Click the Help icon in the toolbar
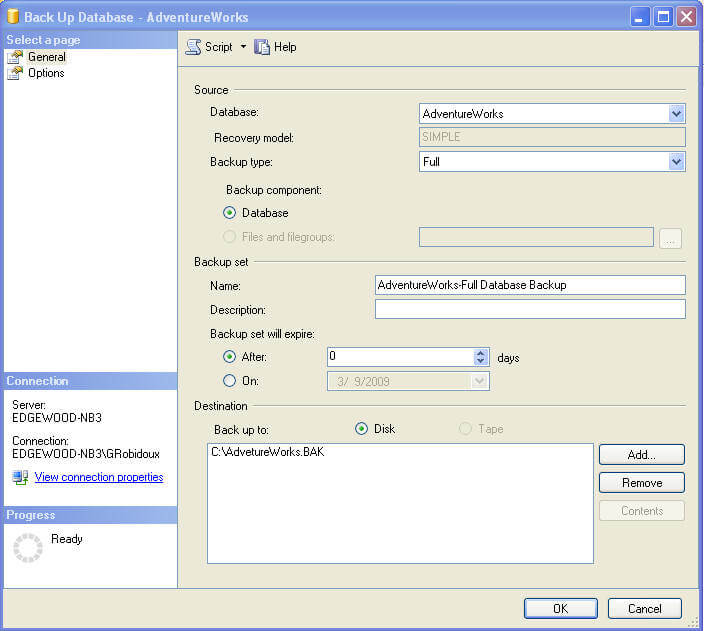The height and width of the screenshot is (631, 704). pos(263,47)
